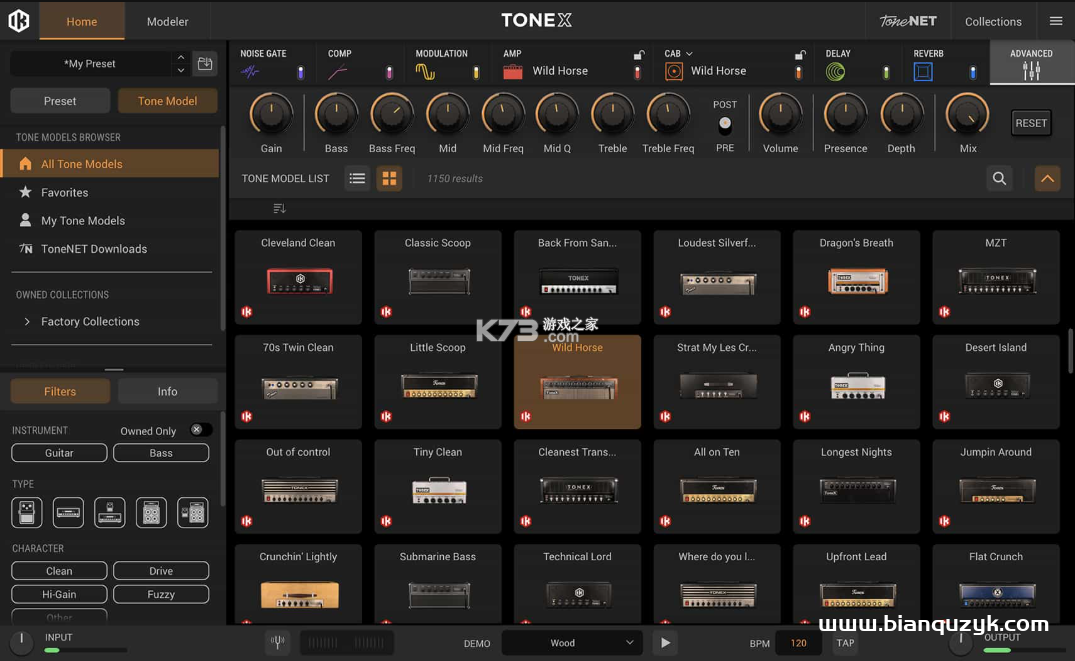Click the cab speaker icon
The height and width of the screenshot is (661, 1075).
(674, 71)
